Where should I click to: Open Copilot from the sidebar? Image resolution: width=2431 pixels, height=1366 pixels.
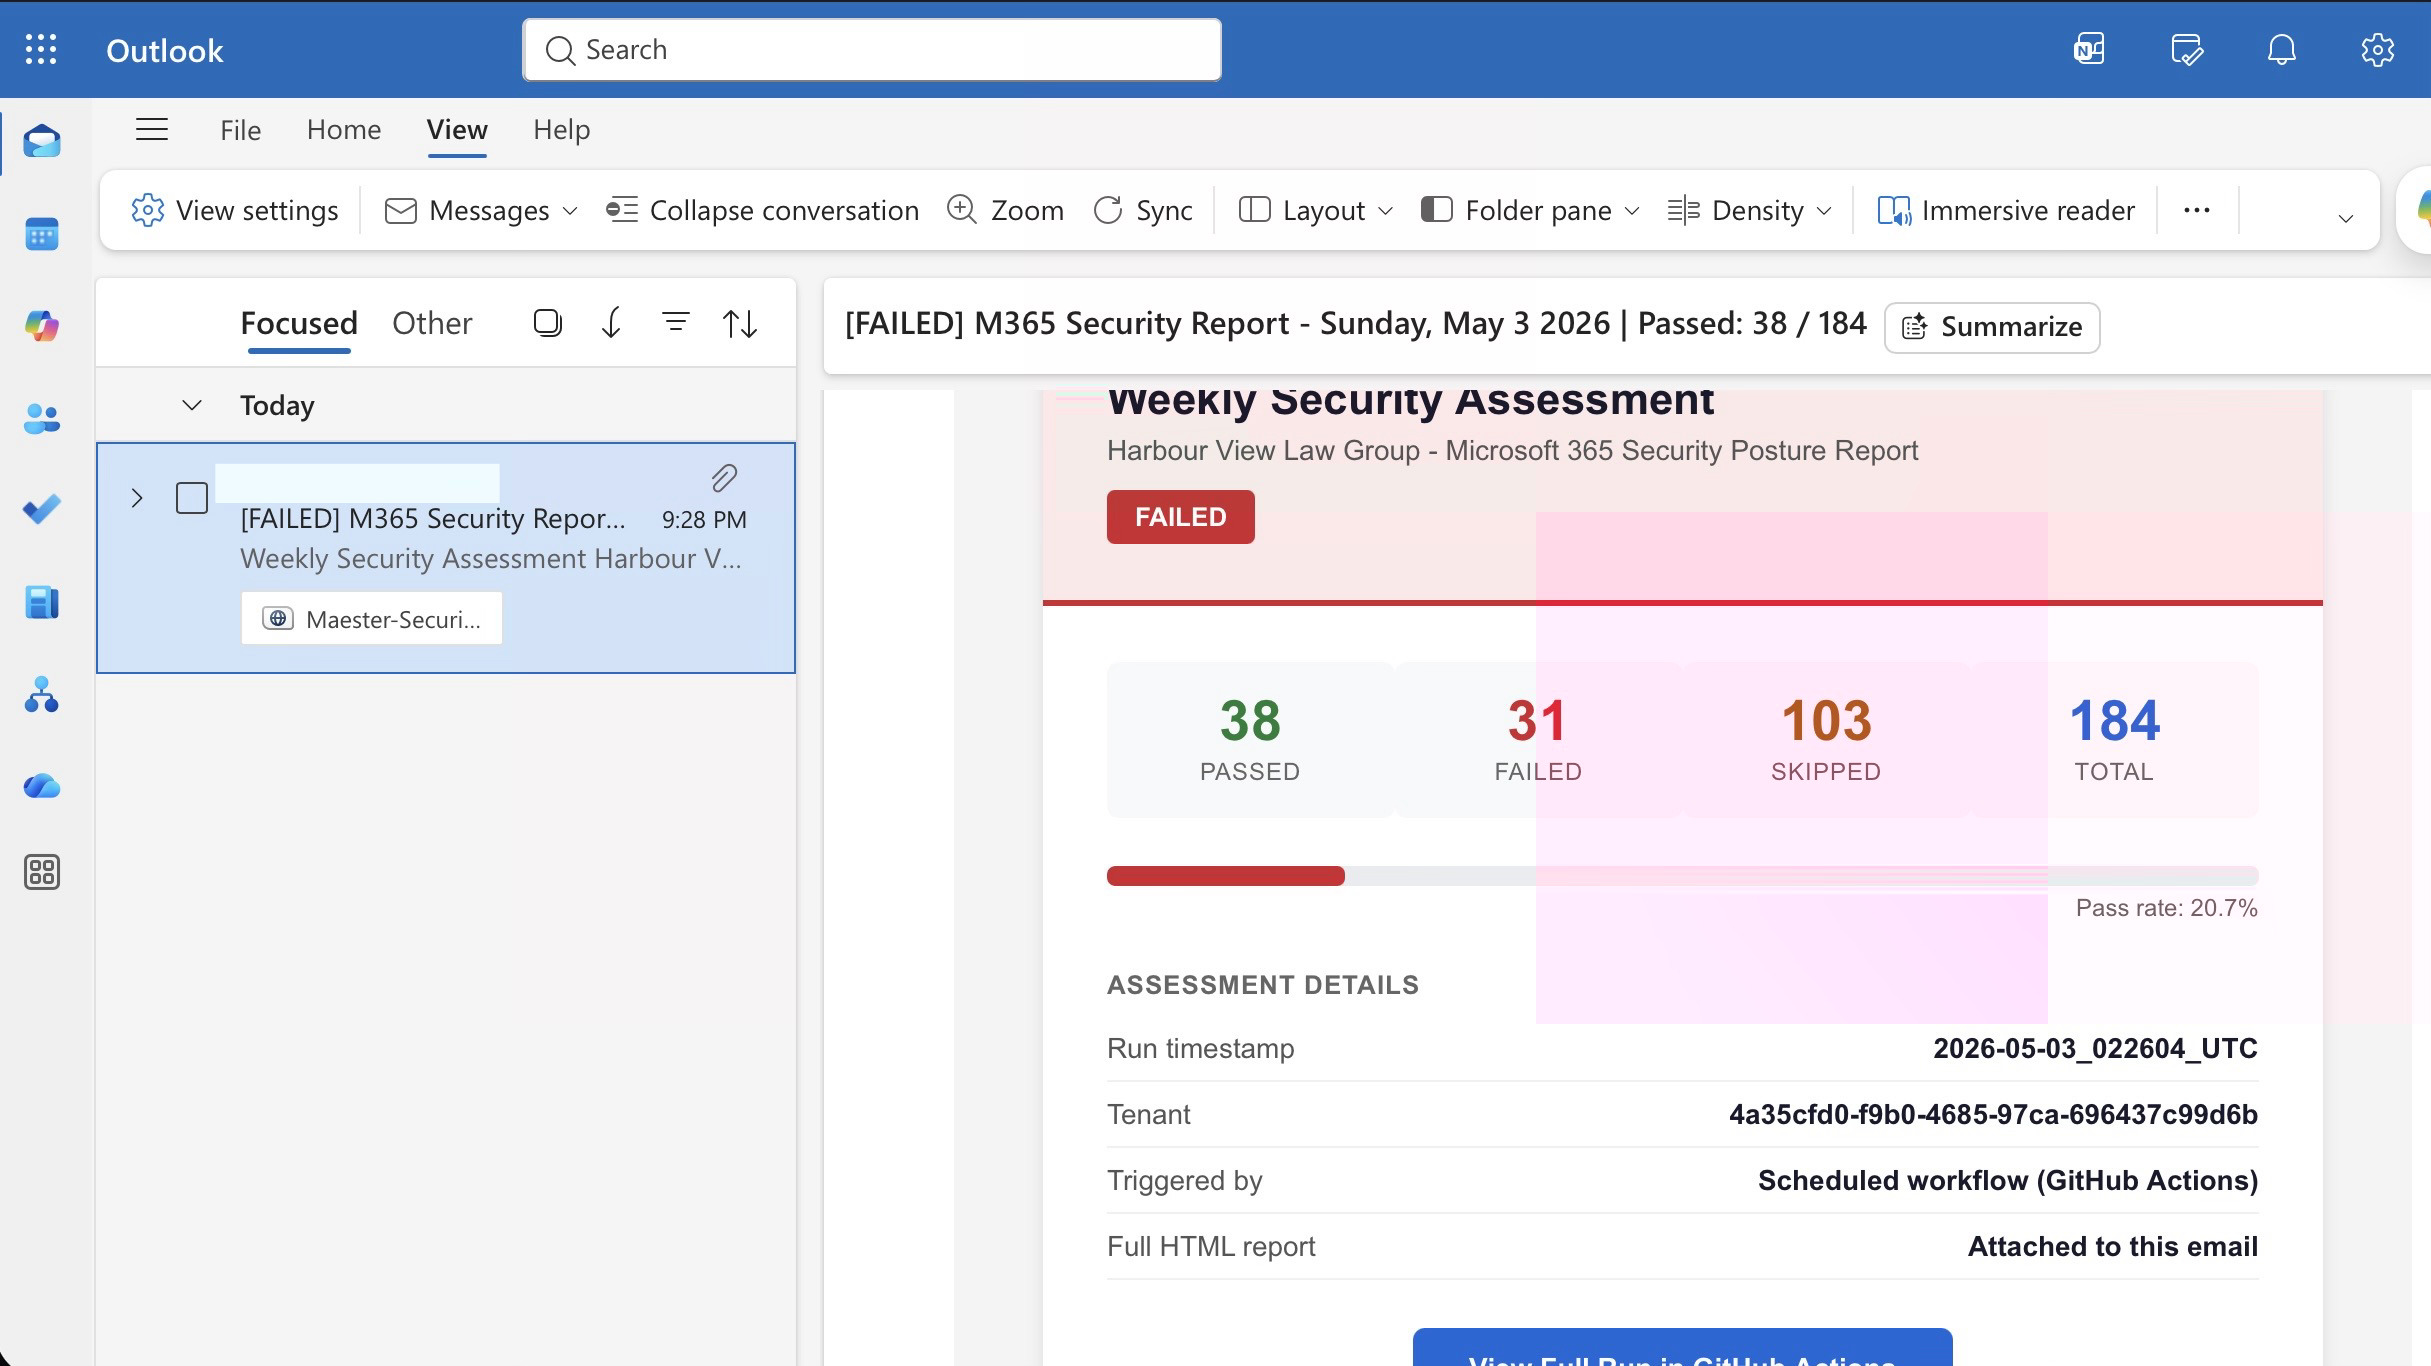42,326
